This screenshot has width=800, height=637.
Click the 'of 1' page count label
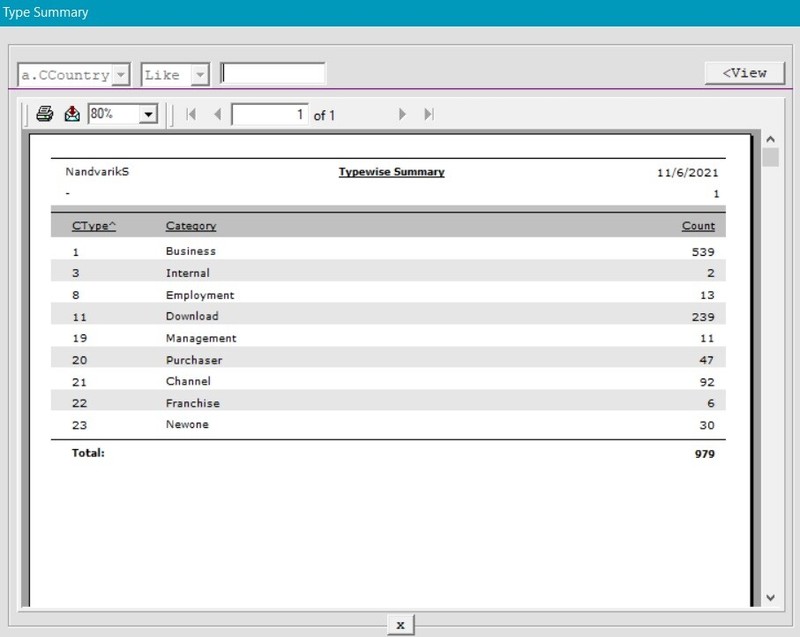pos(324,116)
